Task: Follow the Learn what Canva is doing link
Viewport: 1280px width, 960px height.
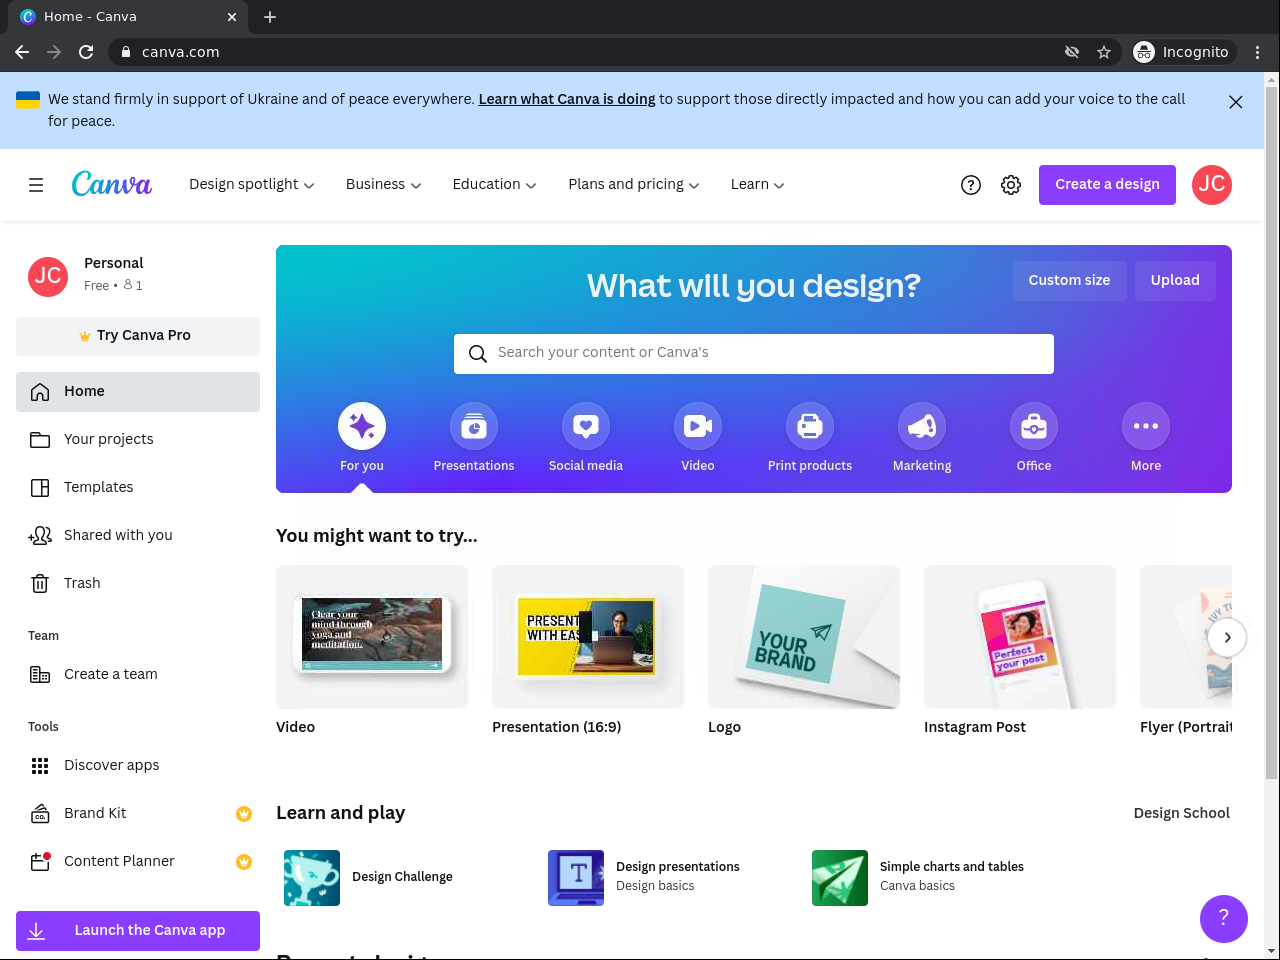Action: (567, 99)
